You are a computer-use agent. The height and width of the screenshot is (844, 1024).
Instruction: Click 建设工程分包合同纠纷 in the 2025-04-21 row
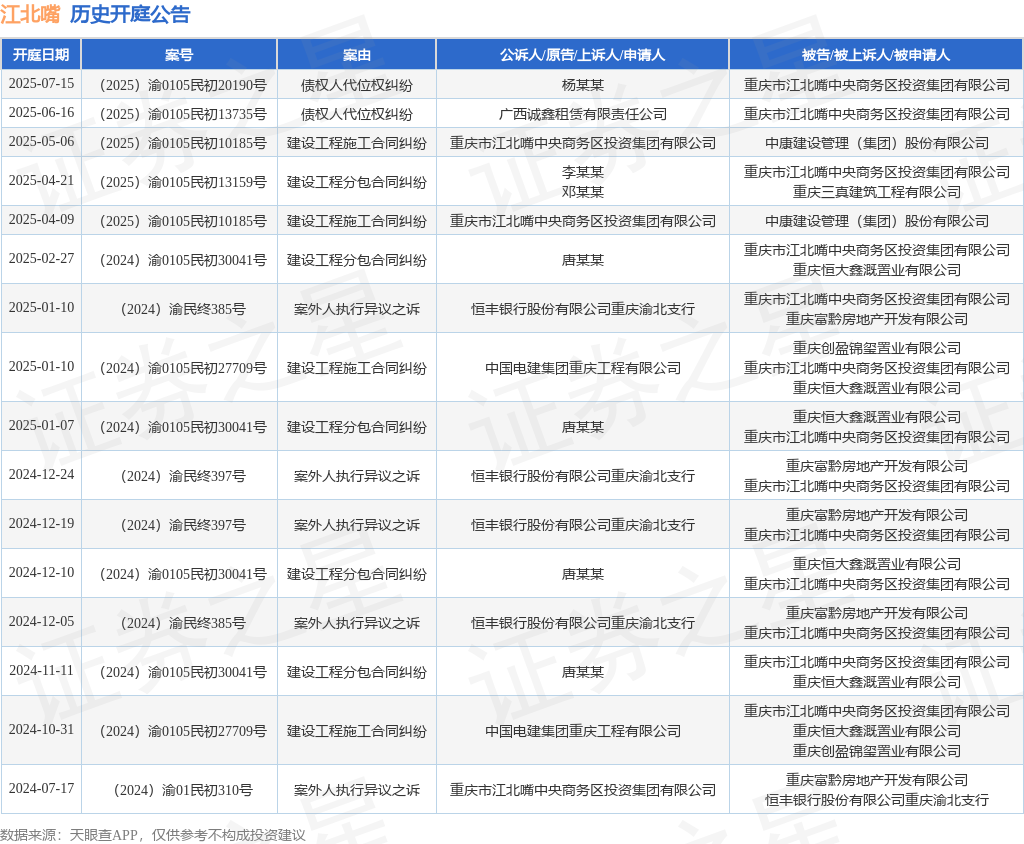(x=357, y=182)
